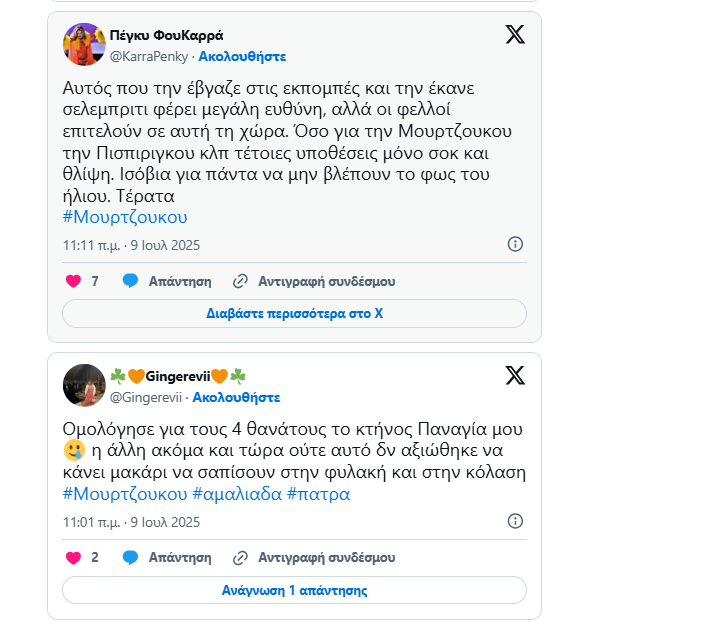
Task: Click X logo on Πέγκυ ΦουΚαρρά tweet
Action: coord(515,34)
